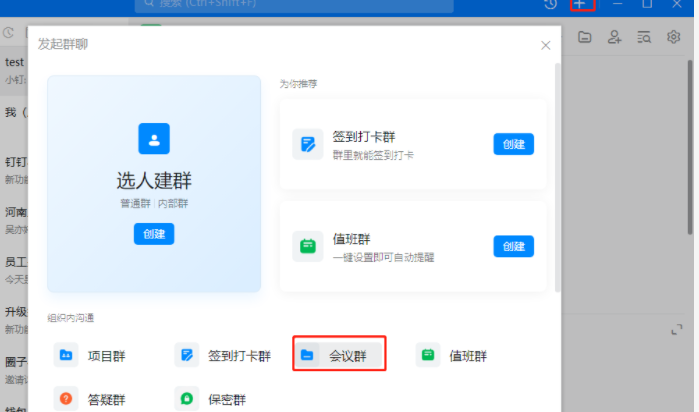Viewport: 699px width, 412px height.
Task: Click the 选人建群 person icon
Action: tap(154, 139)
